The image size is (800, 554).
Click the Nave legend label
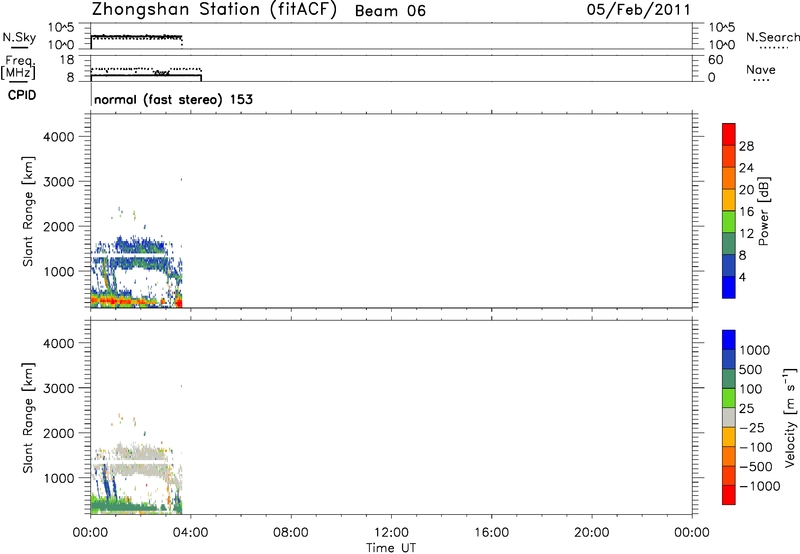(761, 70)
